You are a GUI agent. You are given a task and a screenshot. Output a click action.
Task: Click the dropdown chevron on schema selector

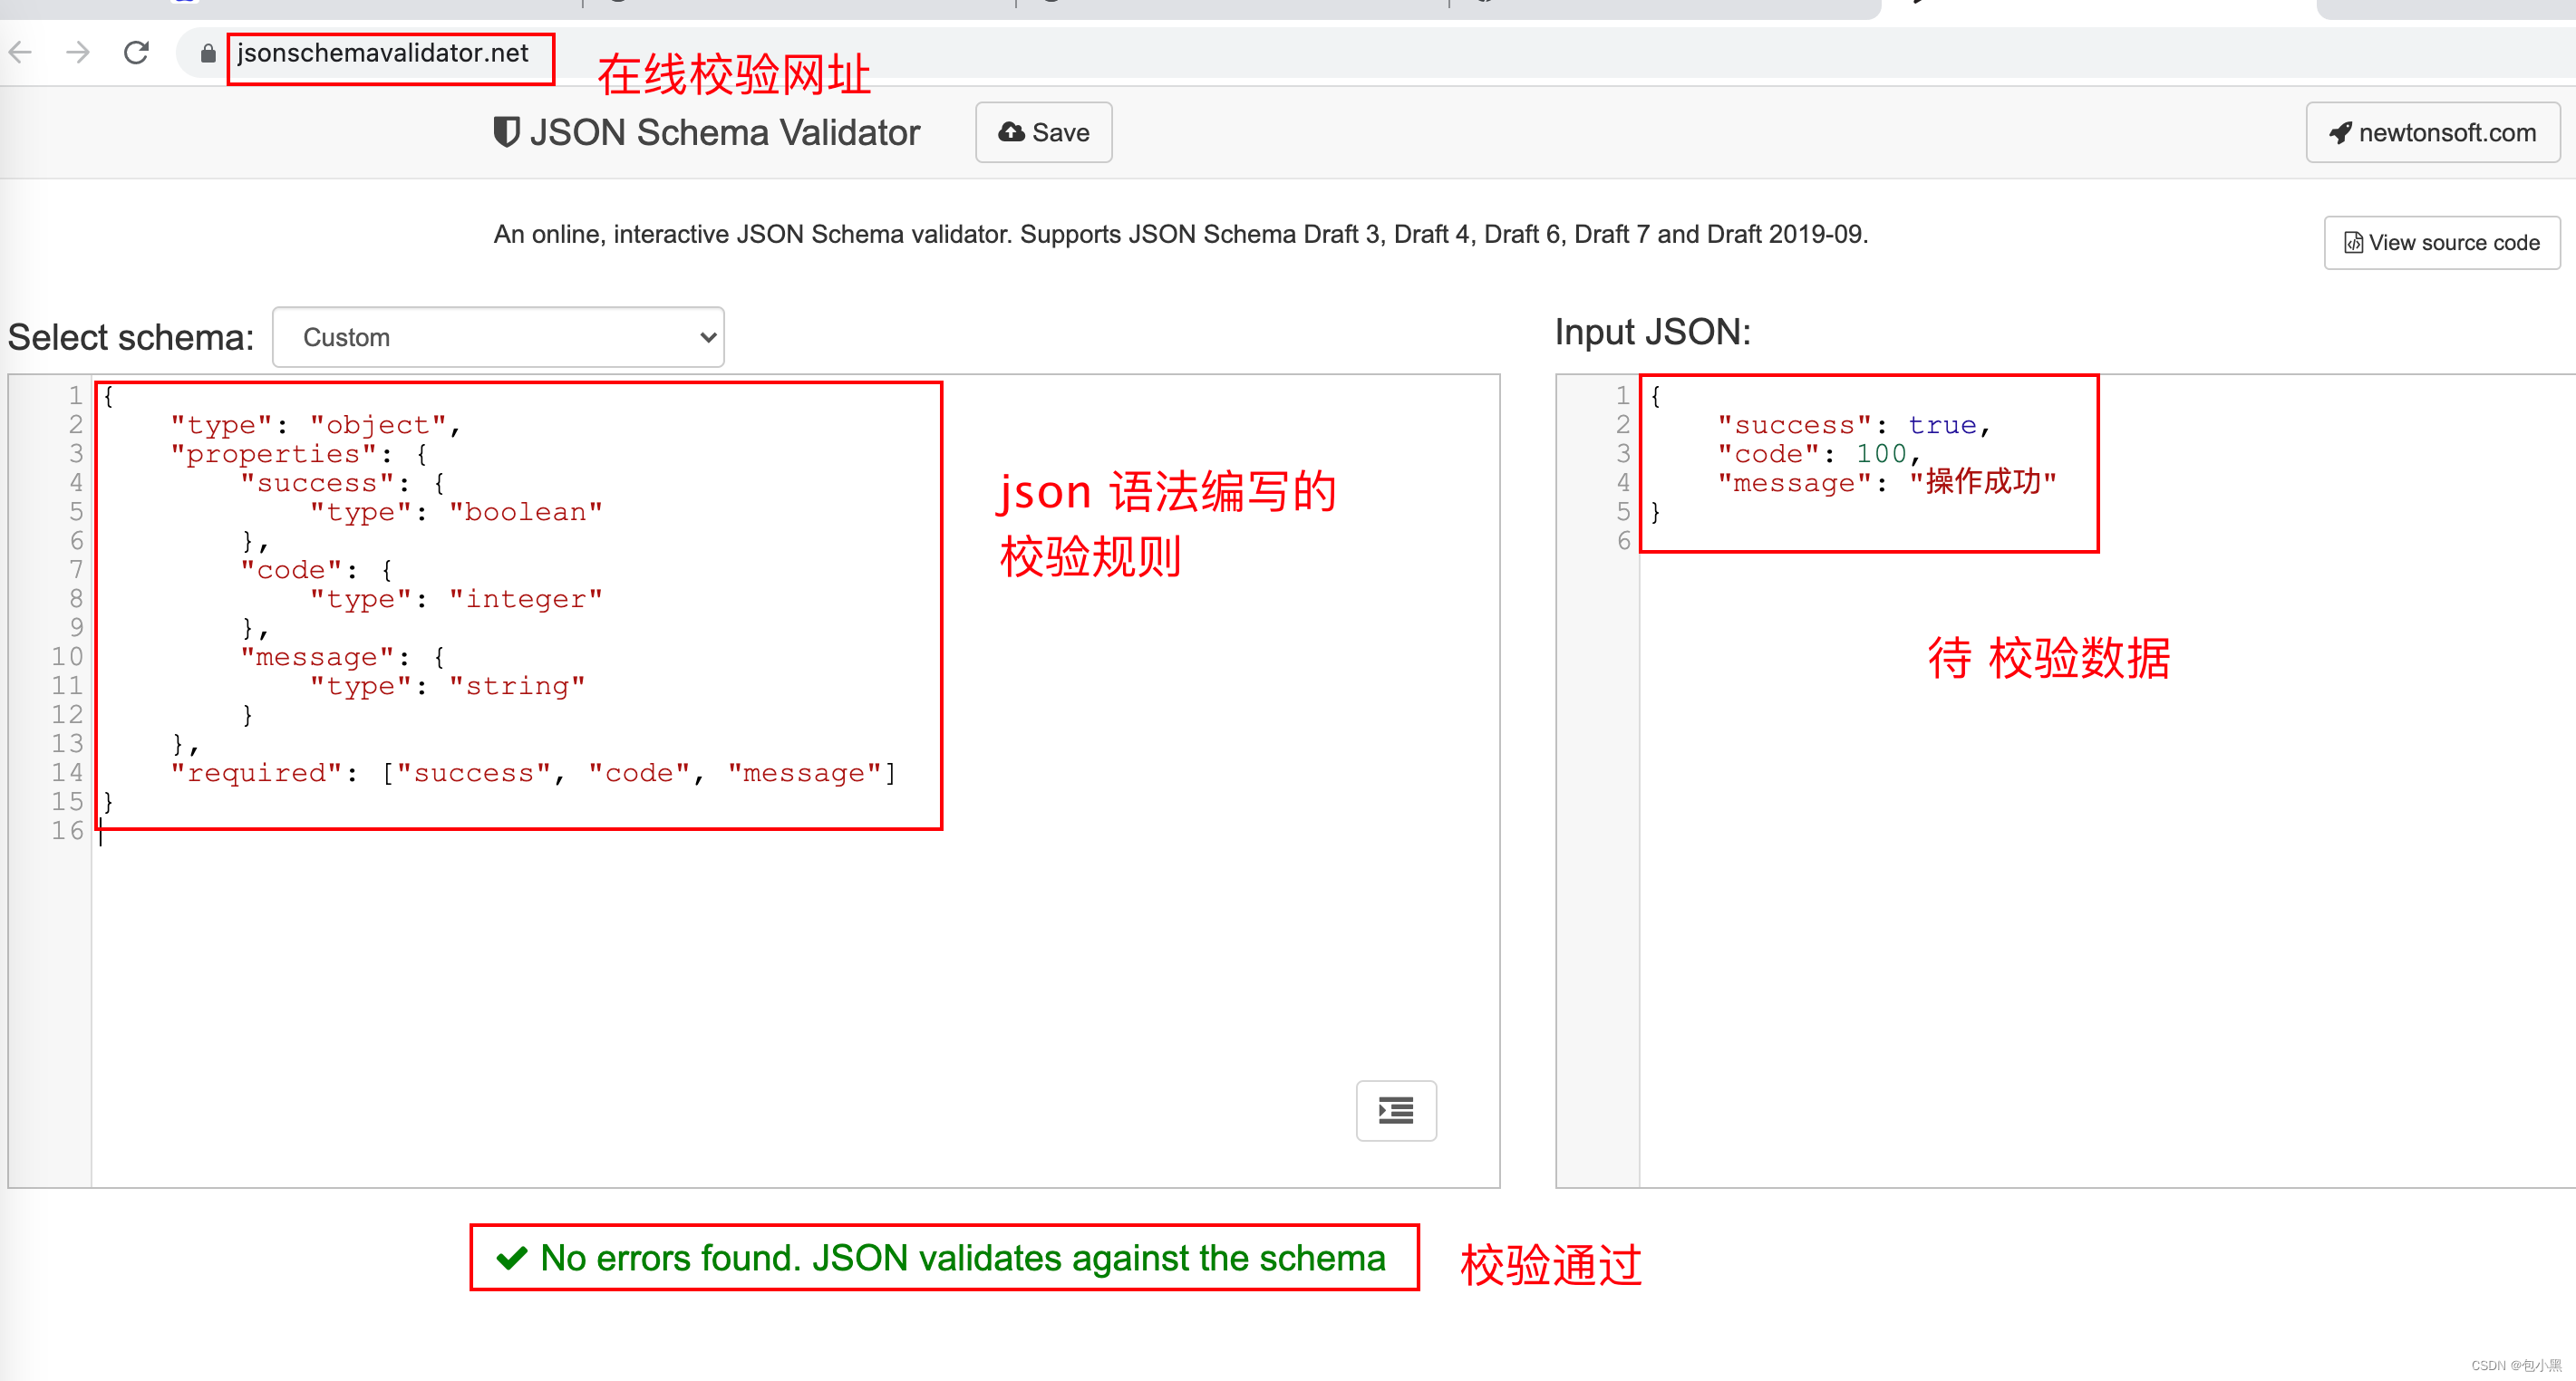coord(707,338)
